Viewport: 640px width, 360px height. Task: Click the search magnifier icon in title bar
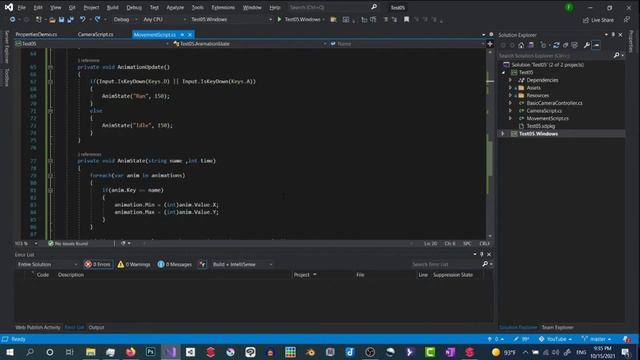click(374, 7)
